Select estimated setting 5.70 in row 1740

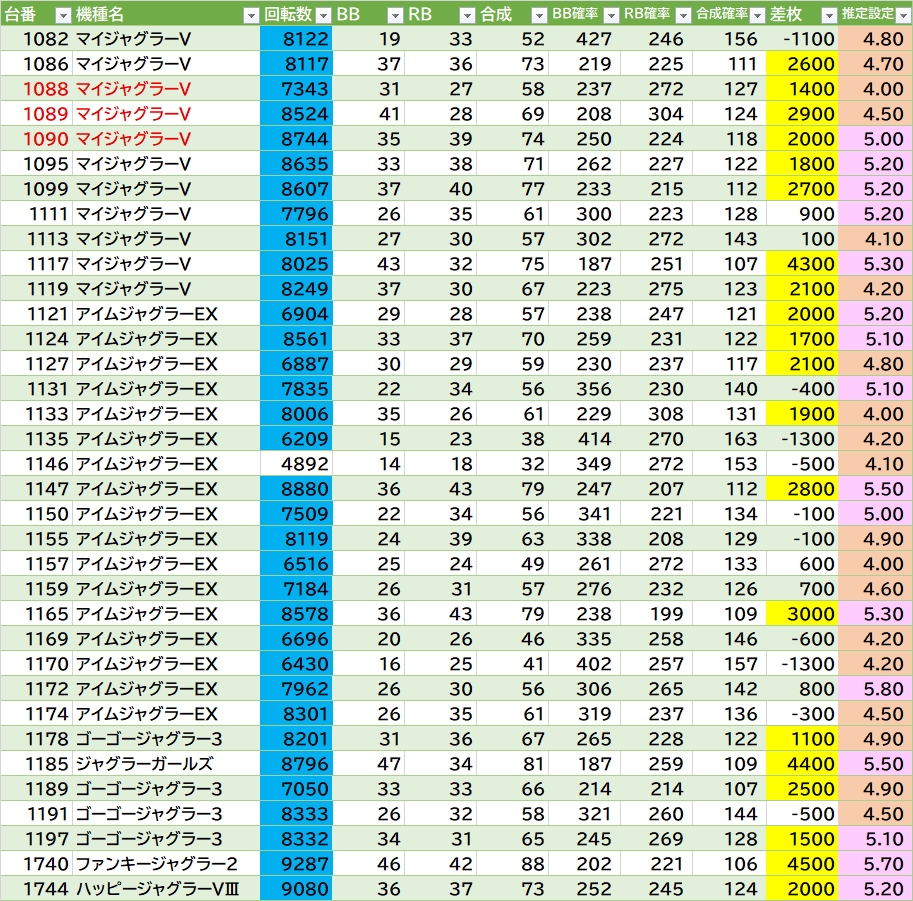pyautogui.click(x=875, y=864)
